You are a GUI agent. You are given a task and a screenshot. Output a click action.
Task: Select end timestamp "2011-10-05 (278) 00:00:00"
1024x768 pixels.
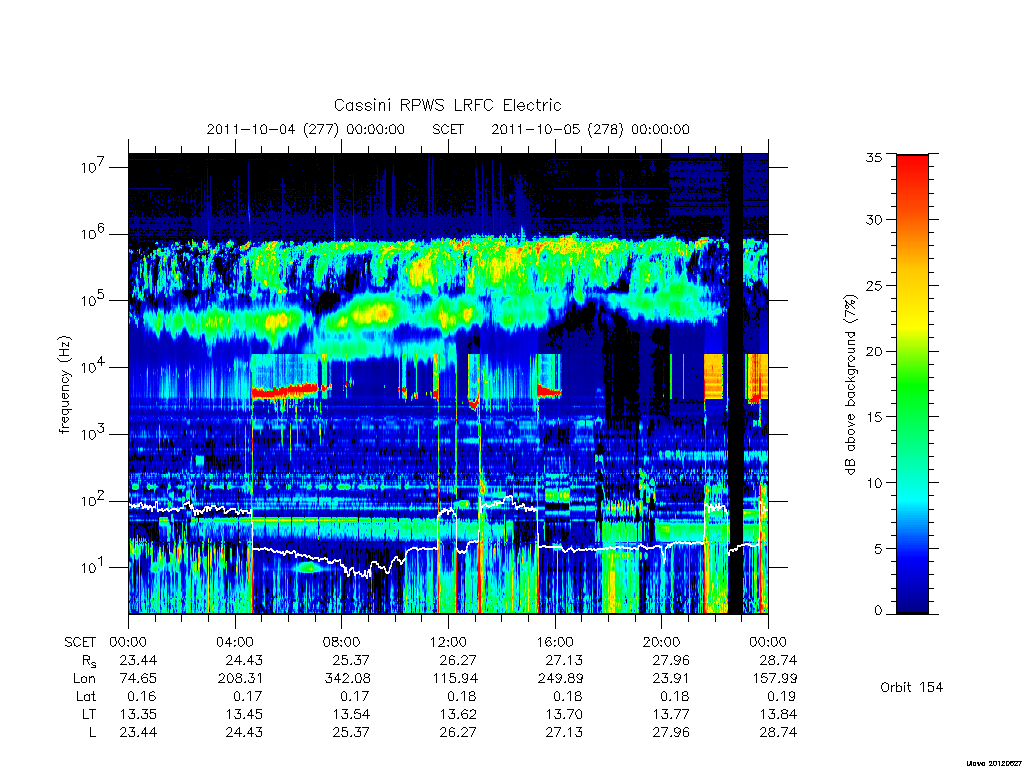[590, 129]
